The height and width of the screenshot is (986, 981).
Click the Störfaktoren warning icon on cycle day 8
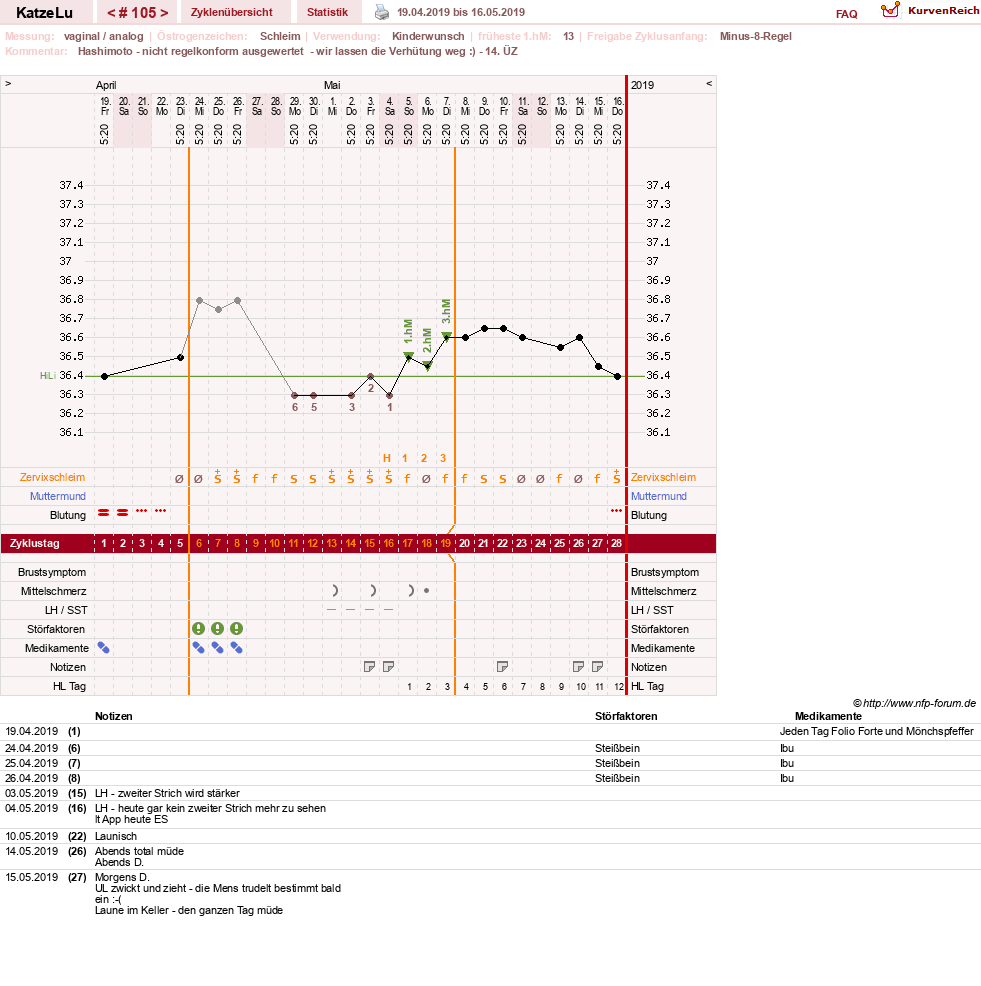(x=236, y=629)
